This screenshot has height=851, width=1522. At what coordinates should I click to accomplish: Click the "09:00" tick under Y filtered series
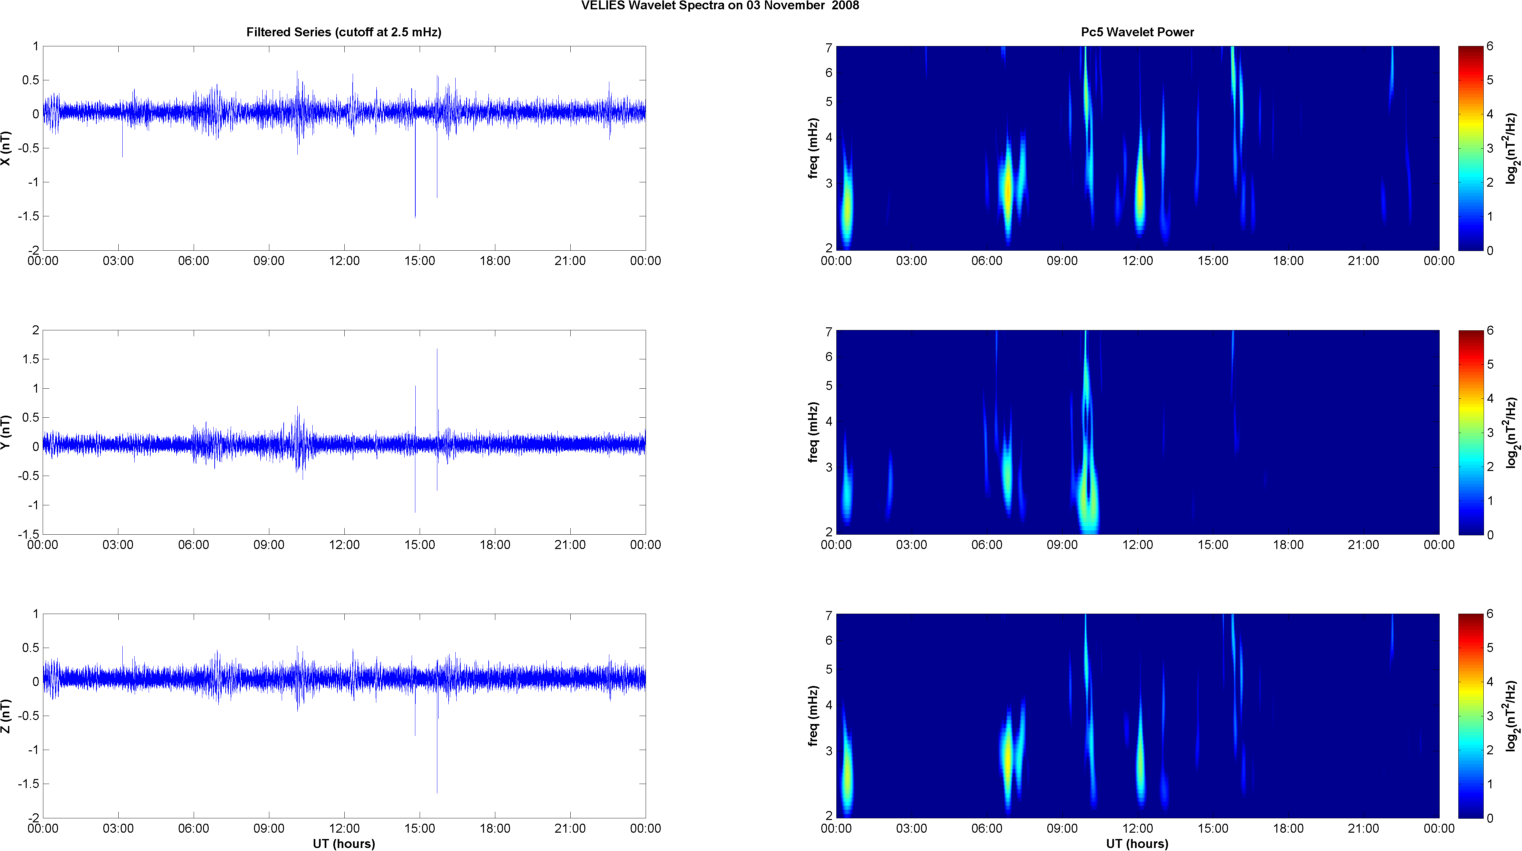269,545
